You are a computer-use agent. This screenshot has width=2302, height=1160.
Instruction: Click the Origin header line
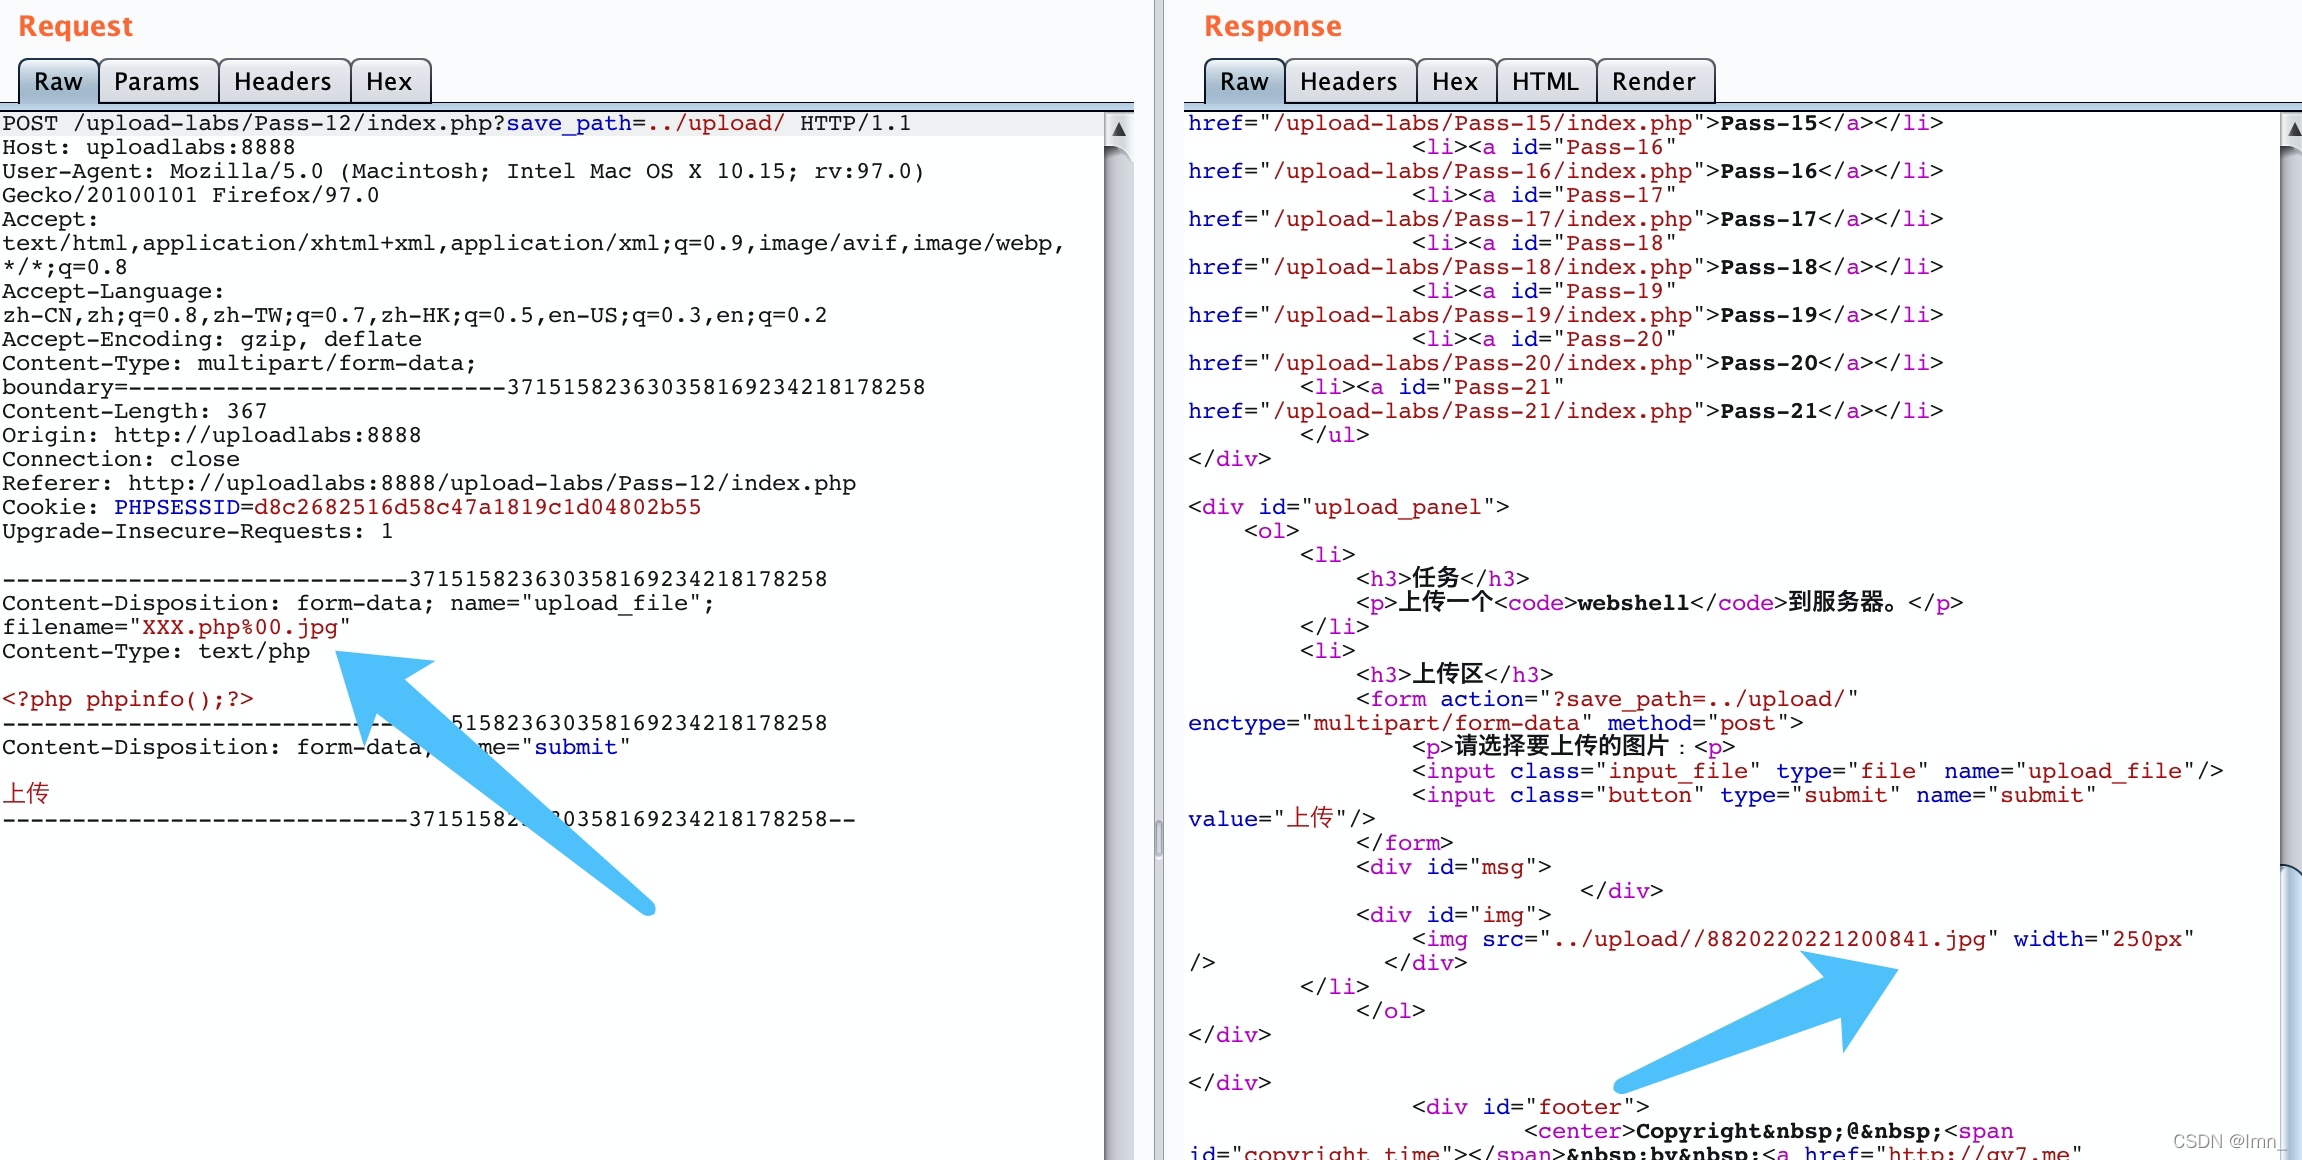pyautogui.click(x=211, y=435)
